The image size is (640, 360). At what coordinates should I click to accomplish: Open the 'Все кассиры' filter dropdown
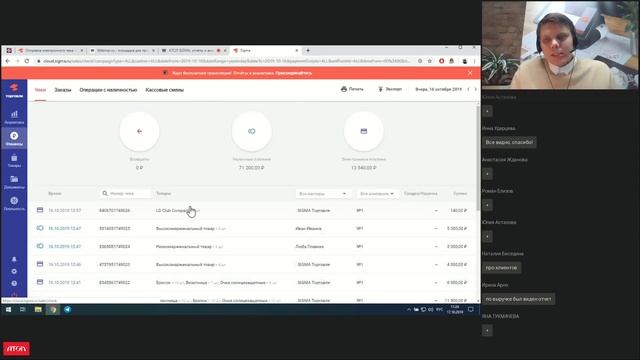point(323,193)
